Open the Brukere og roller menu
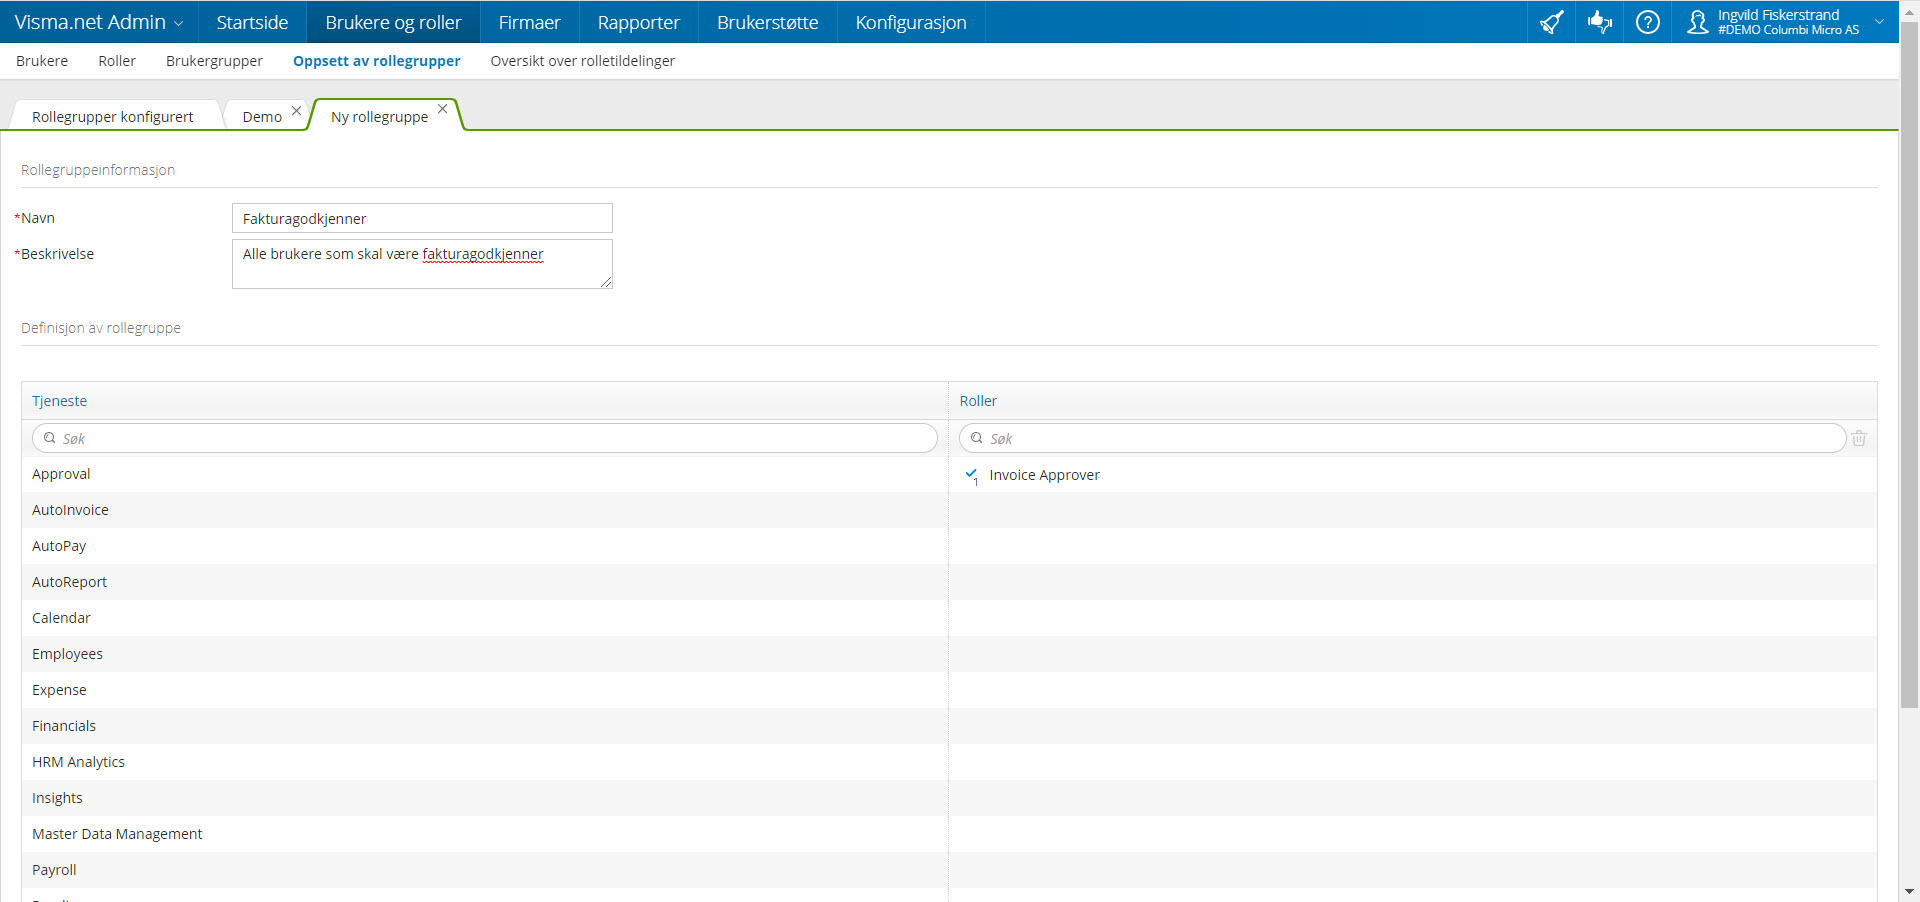Viewport: 1920px width, 902px height. [x=393, y=22]
